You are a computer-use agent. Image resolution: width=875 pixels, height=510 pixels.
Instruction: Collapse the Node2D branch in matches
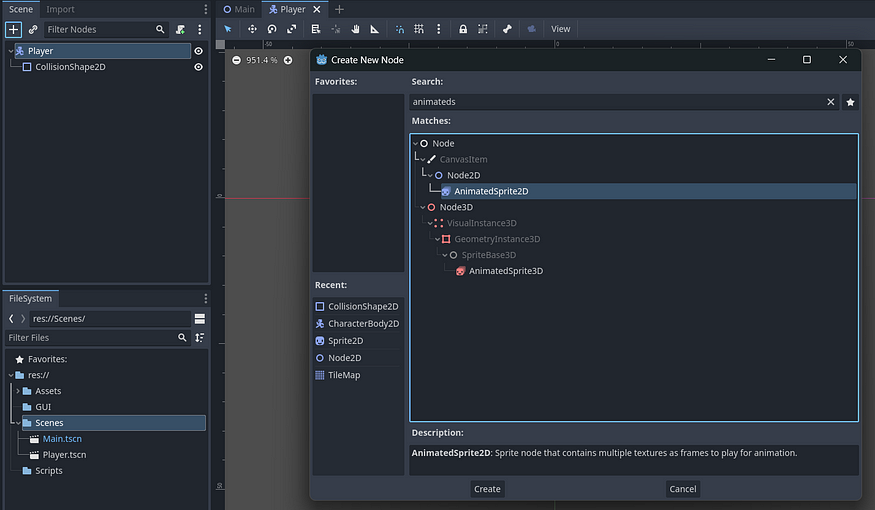click(x=430, y=175)
